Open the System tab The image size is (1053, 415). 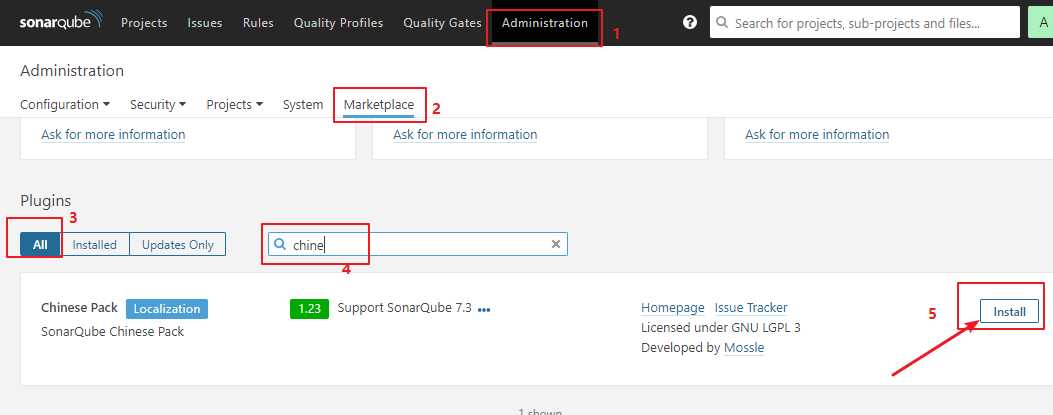303,105
